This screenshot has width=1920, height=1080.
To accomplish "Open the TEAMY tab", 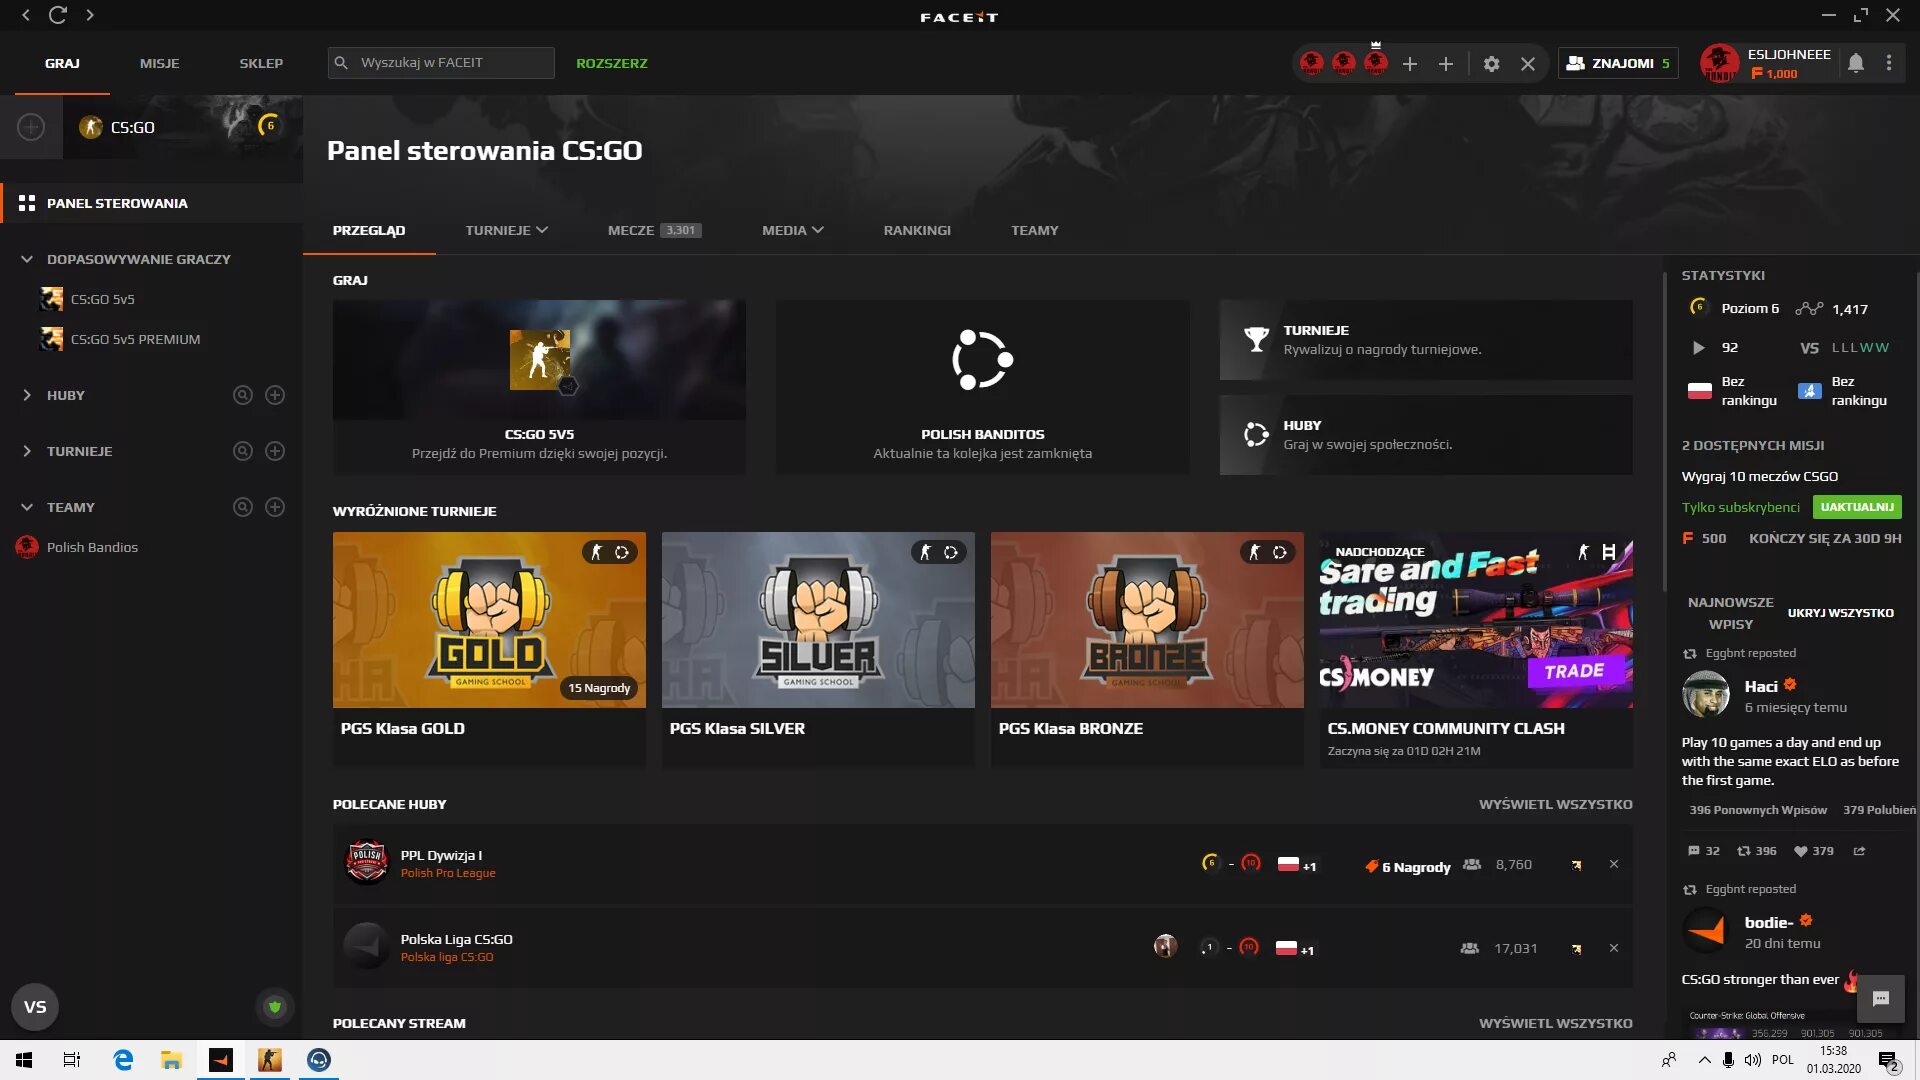I will [x=1034, y=230].
